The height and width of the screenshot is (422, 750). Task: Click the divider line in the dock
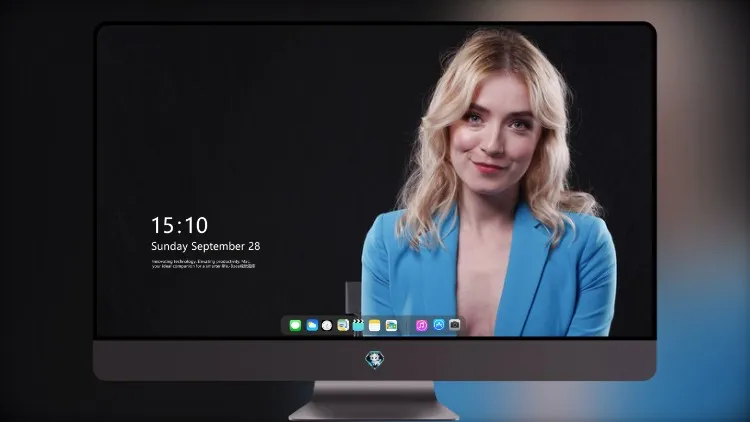point(407,326)
